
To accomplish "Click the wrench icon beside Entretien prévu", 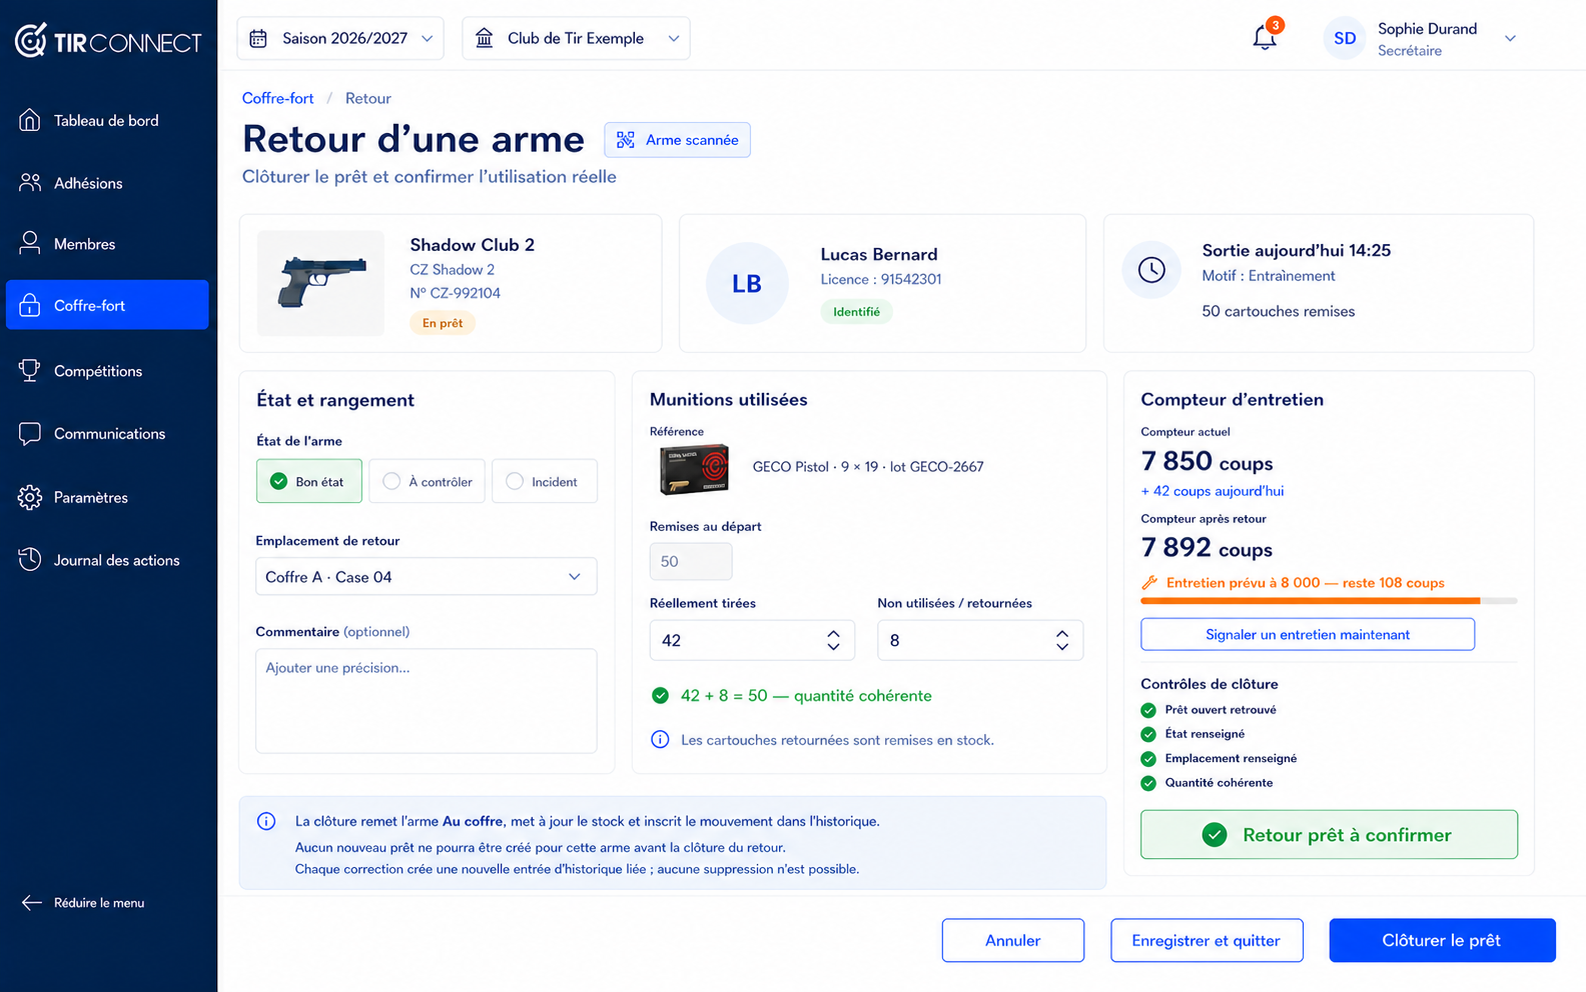I will pos(1150,582).
